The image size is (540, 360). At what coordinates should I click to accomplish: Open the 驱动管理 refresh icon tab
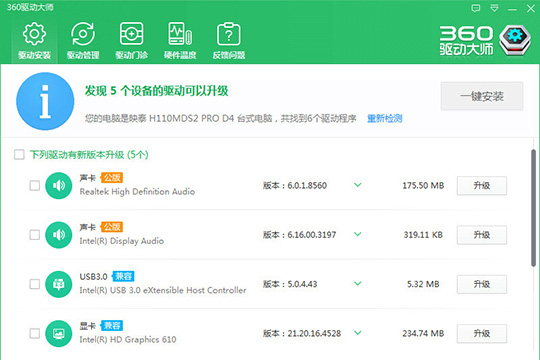[83, 41]
